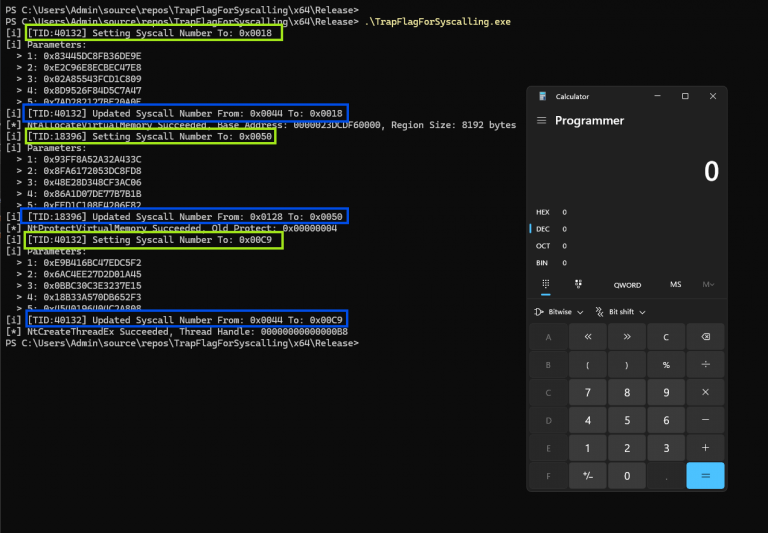
Task: Click digit 4 on the keypad
Action: pos(588,420)
